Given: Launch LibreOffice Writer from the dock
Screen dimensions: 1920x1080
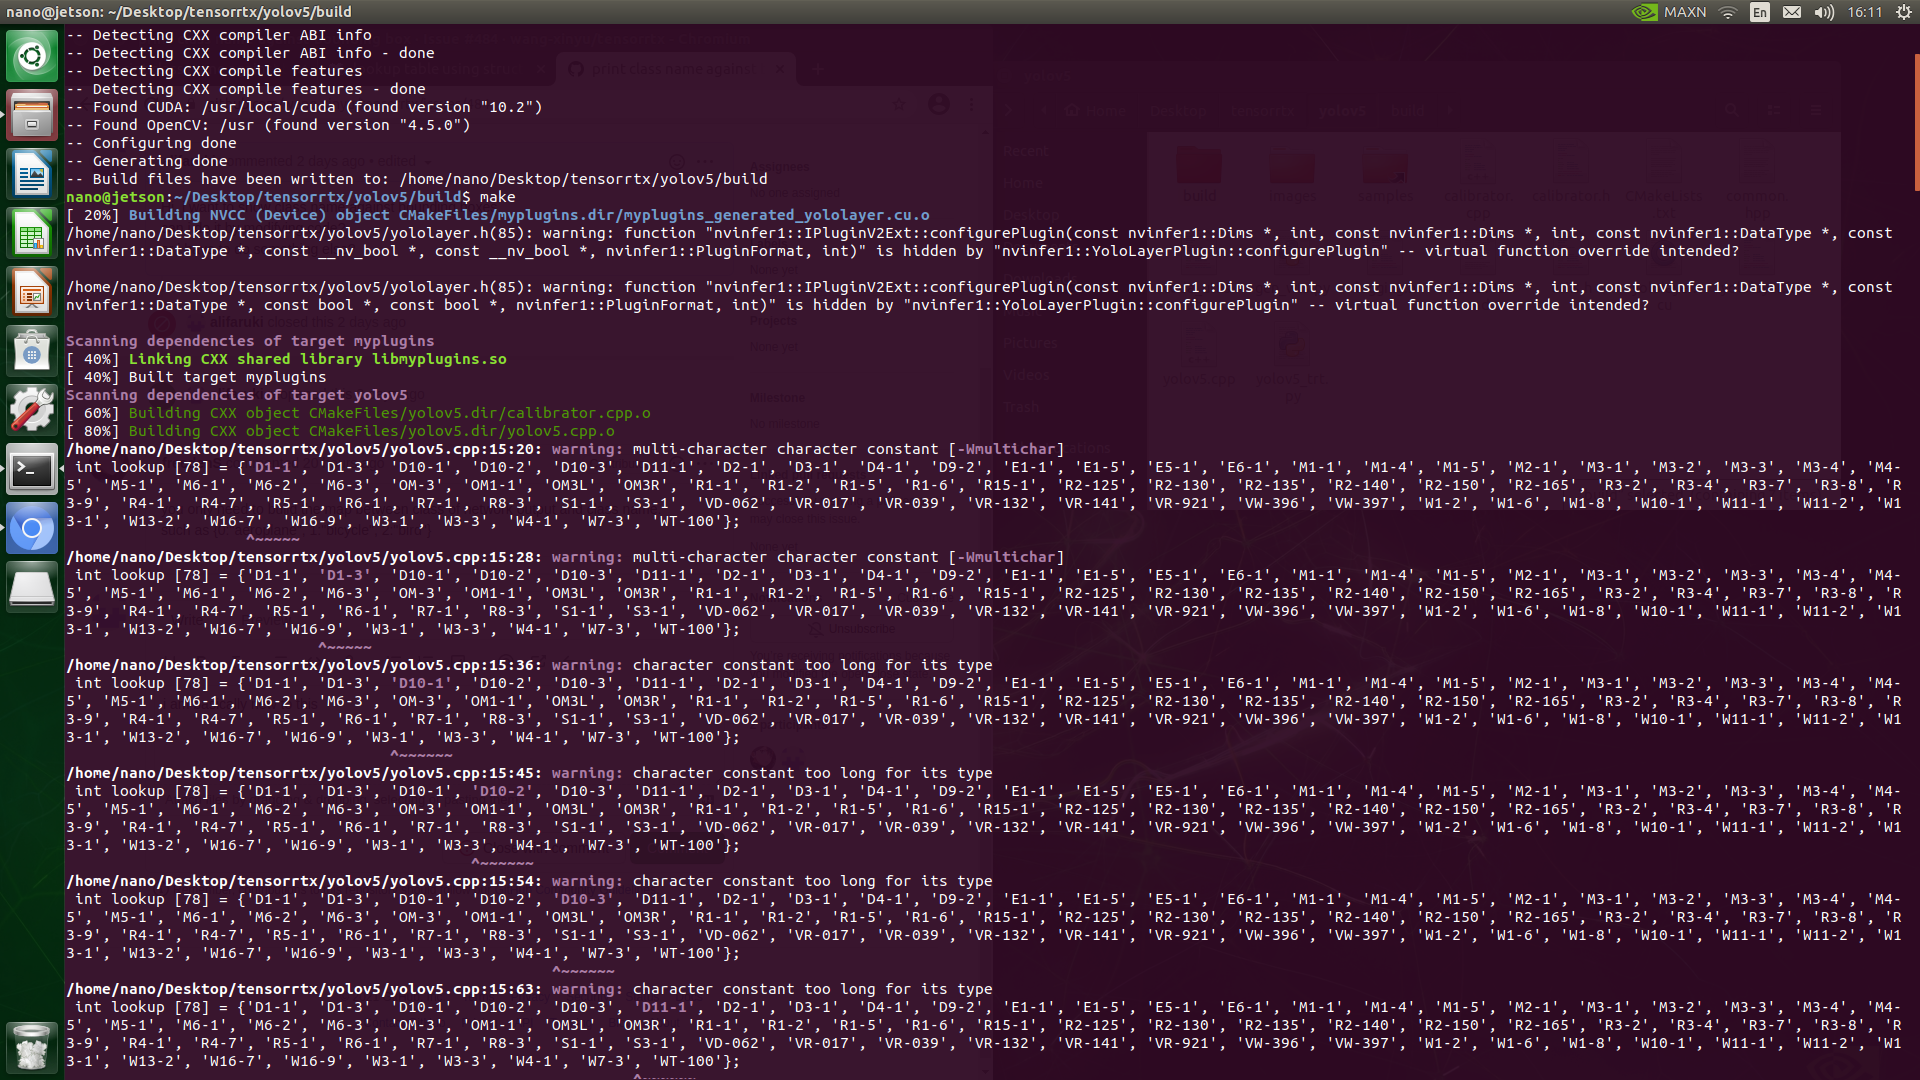Looking at the screenshot, I should (x=32, y=175).
